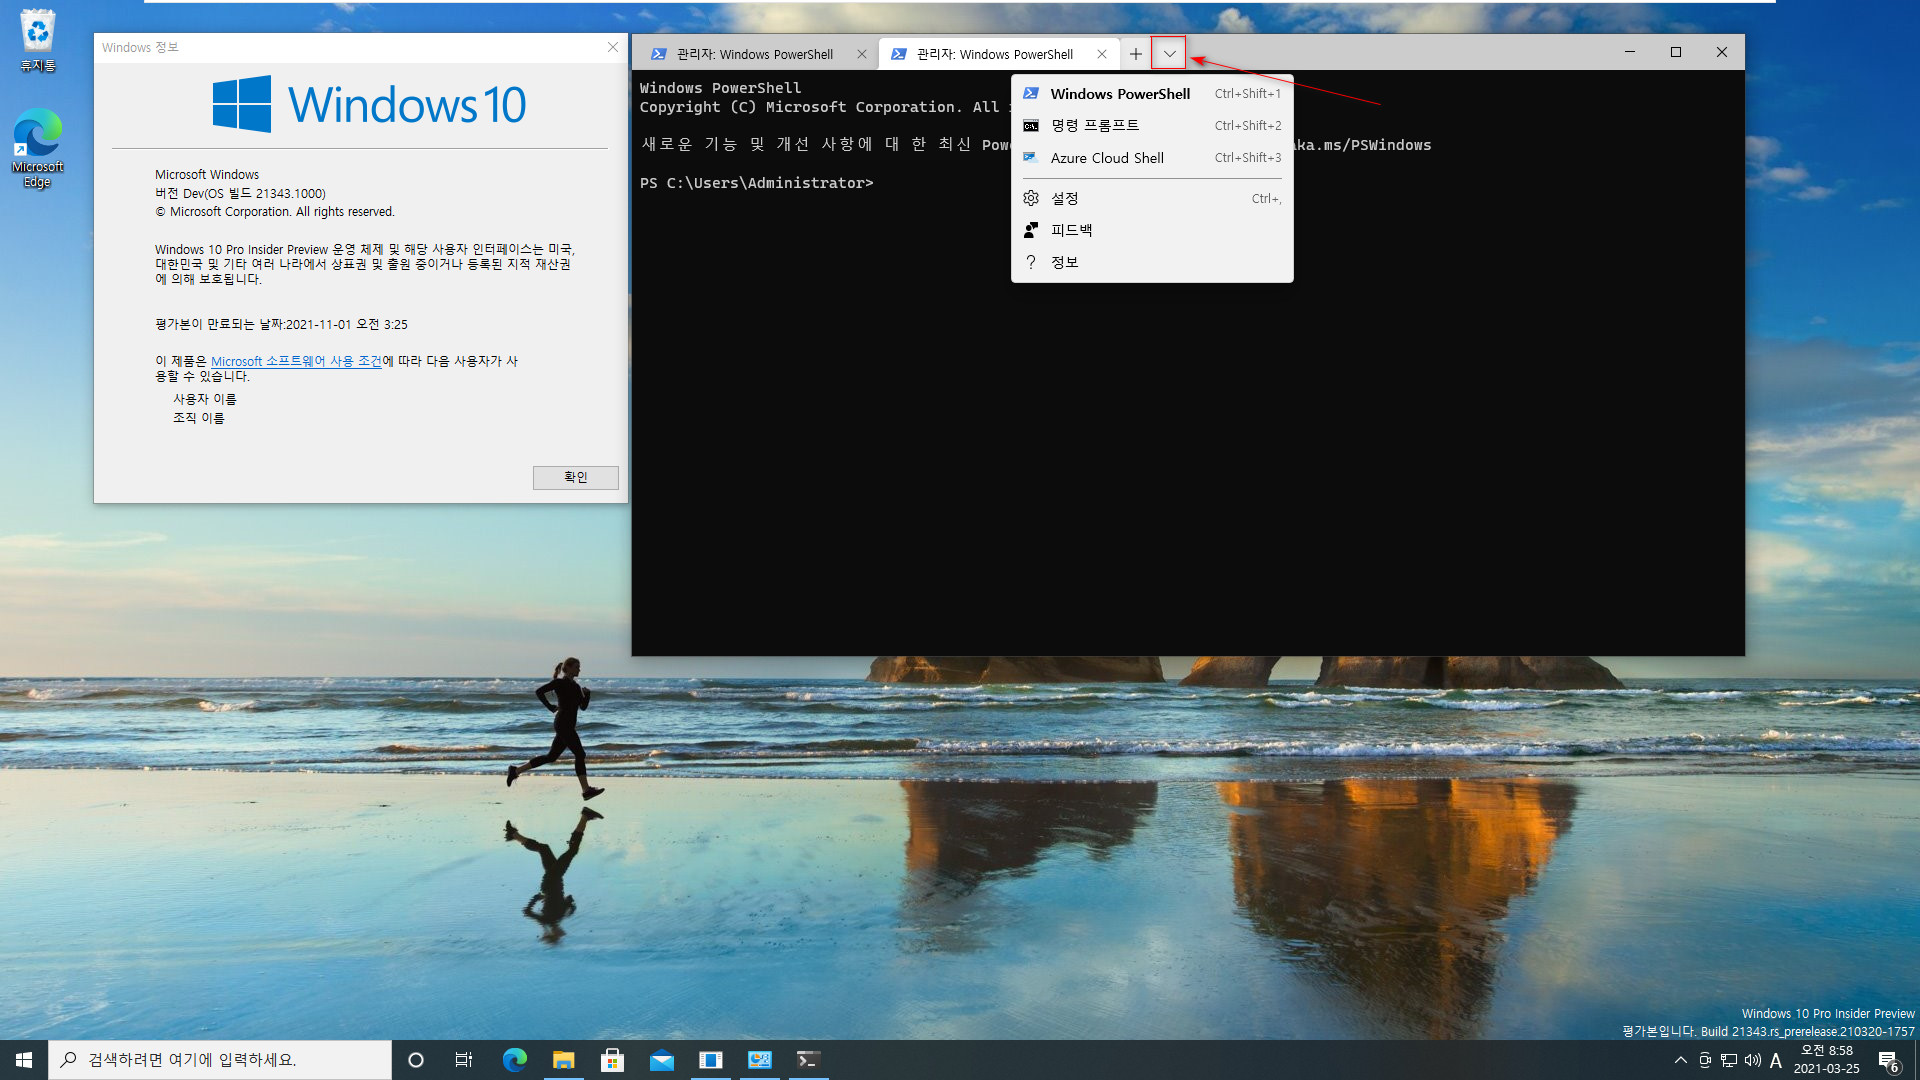This screenshot has width=1920, height=1080.
Task: Click the Azure icon beside Azure Cloud Shell
Action: pyautogui.click(x=1031, y=158)
